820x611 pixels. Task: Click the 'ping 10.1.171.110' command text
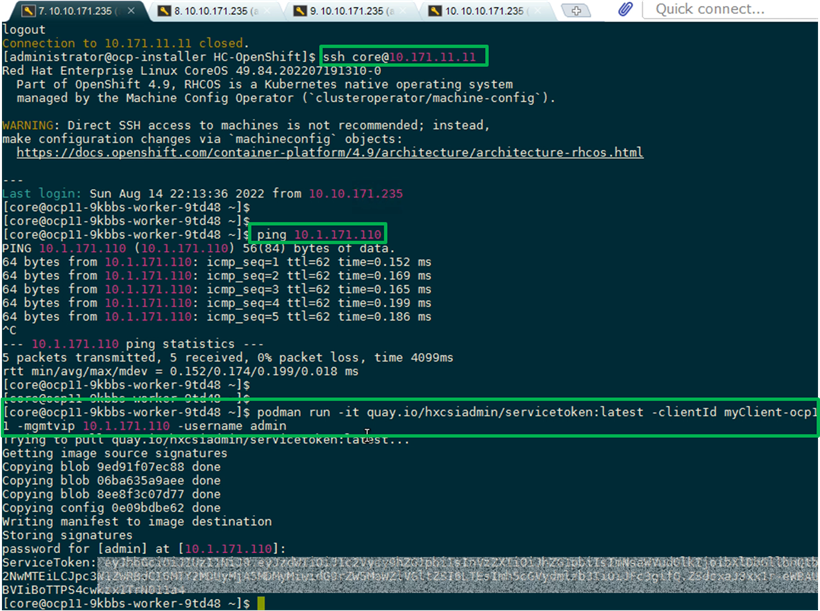click(319, 234)
